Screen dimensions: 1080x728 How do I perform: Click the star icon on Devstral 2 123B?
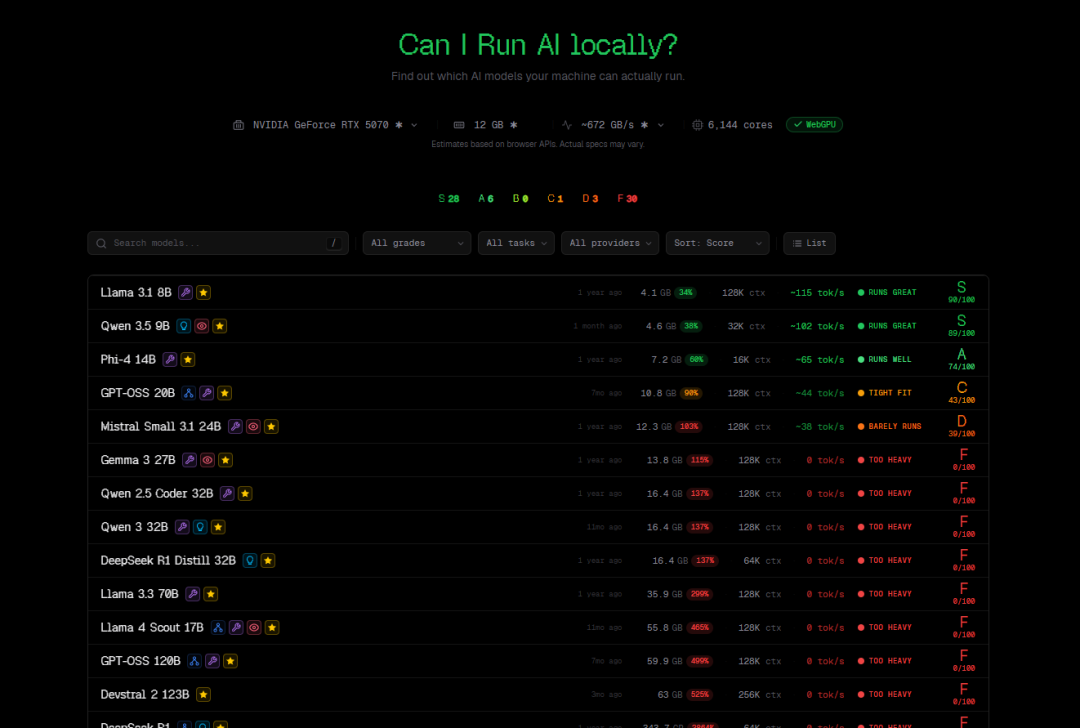[x=203, y=694]
